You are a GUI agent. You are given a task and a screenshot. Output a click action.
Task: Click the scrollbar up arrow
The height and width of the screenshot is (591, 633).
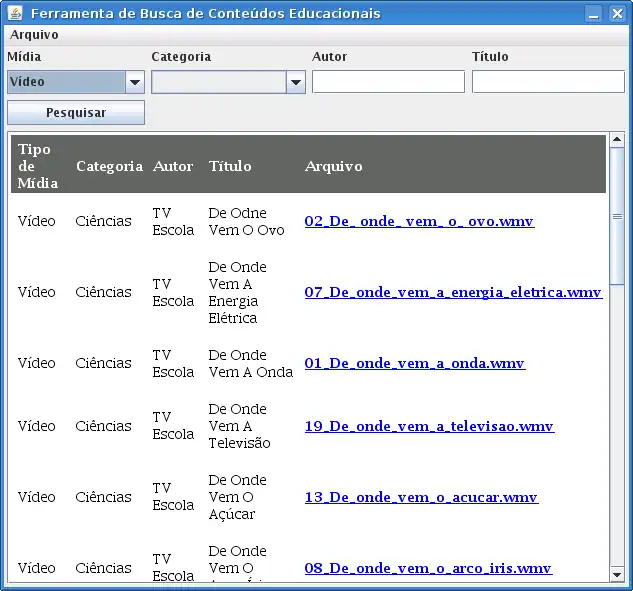coord(617,139)
